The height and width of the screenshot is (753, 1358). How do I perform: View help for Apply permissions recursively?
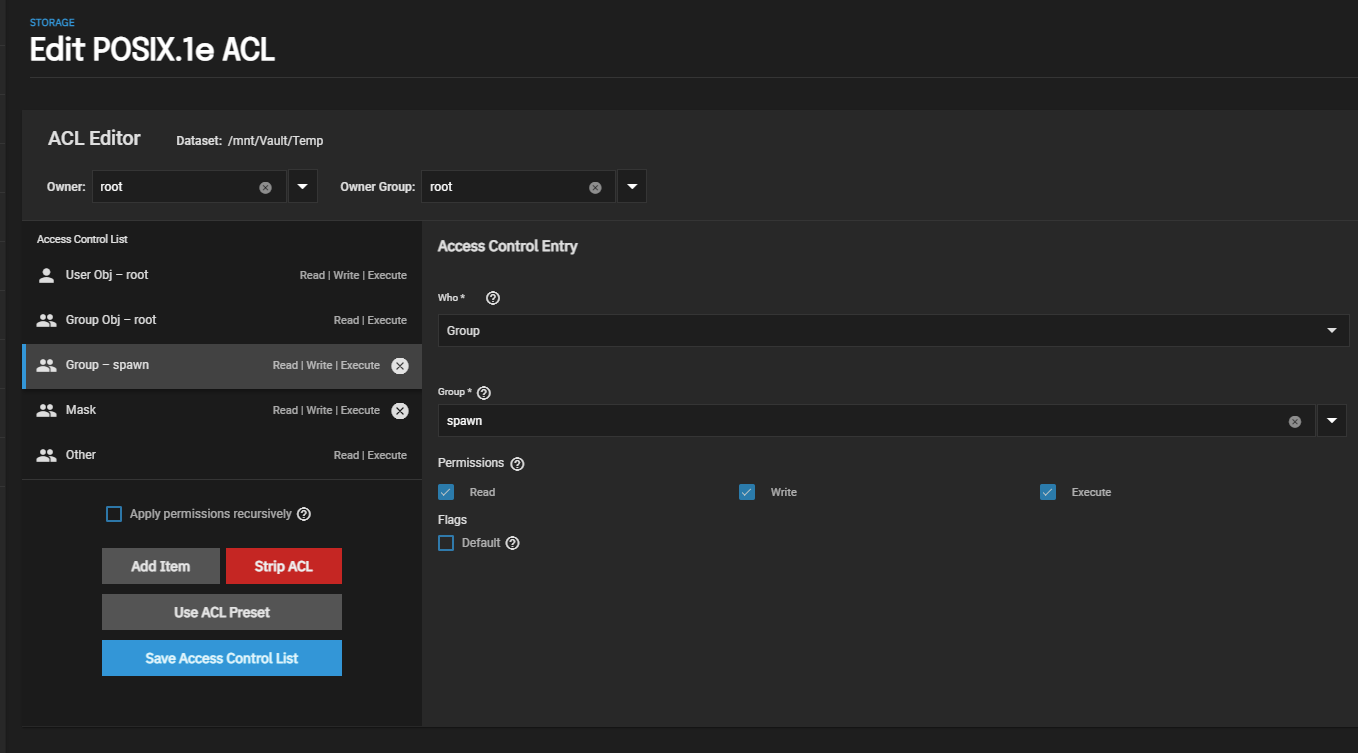304,514
